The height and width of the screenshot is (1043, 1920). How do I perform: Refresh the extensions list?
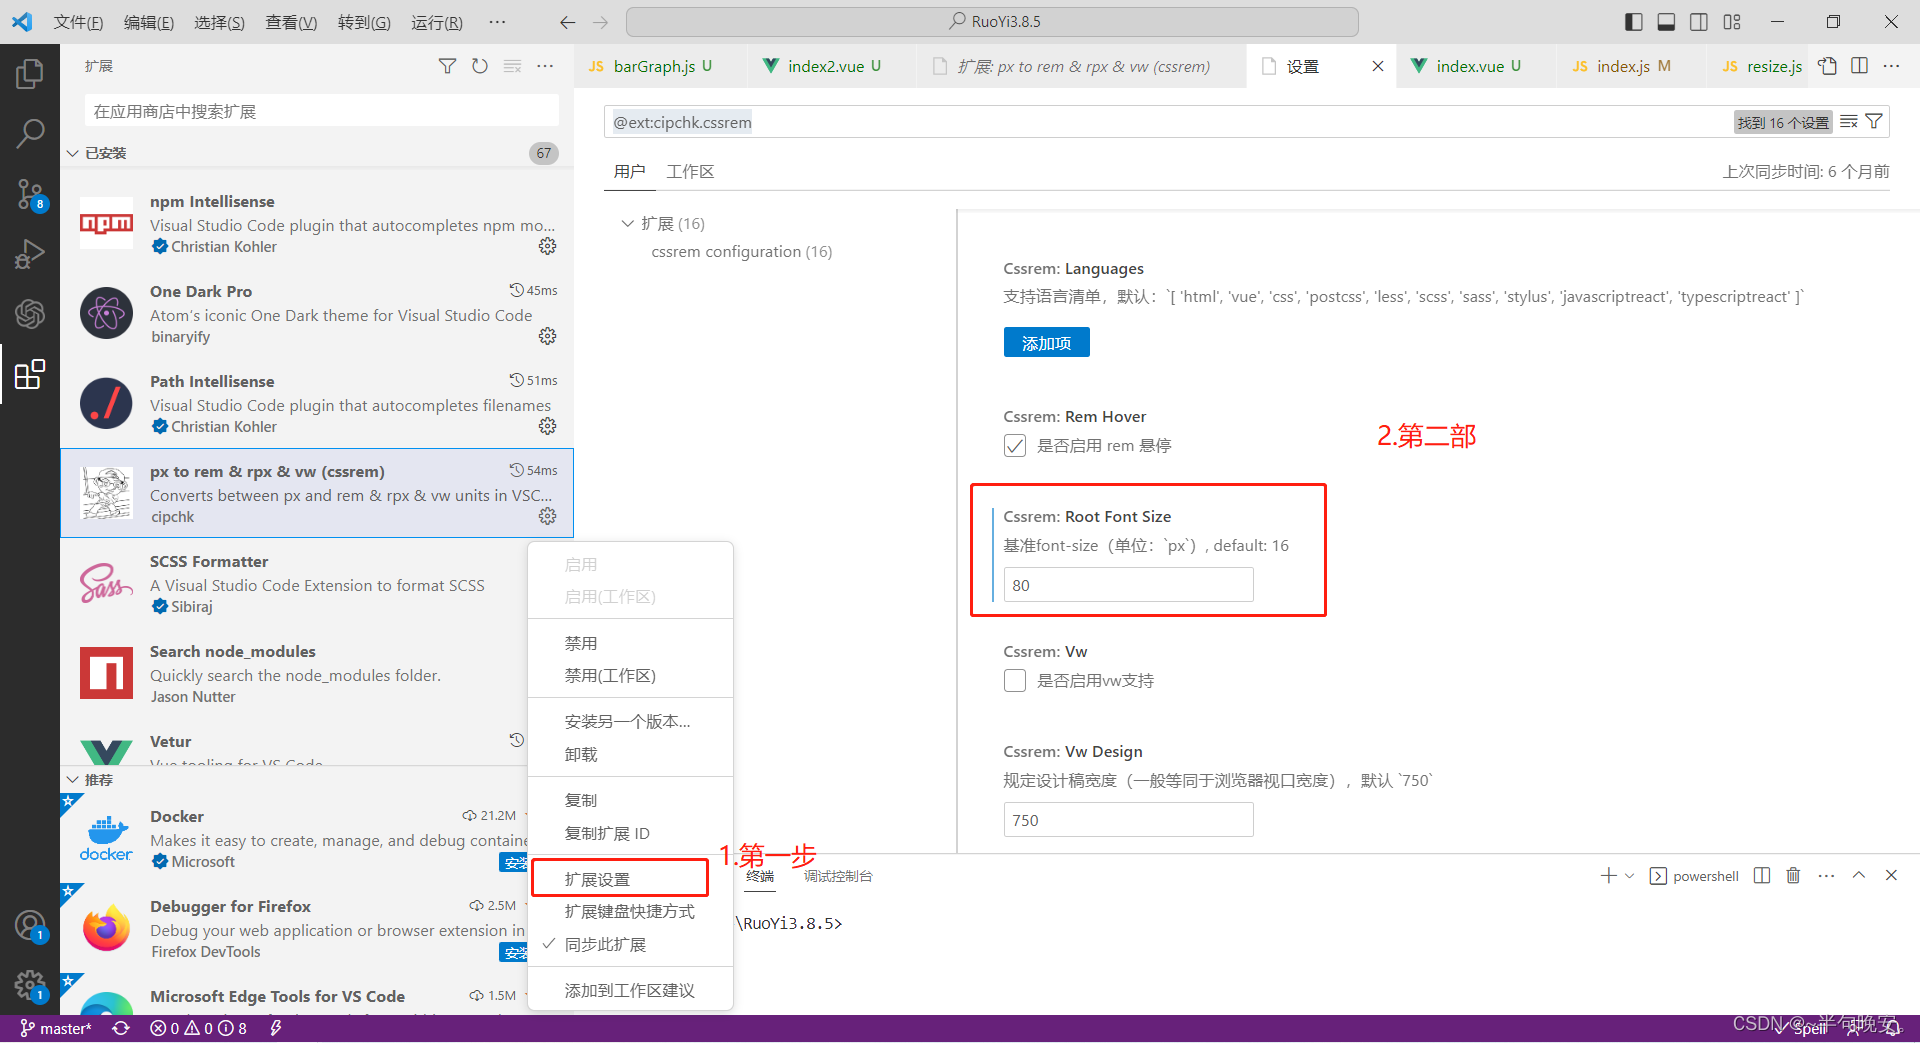(480, 66)
